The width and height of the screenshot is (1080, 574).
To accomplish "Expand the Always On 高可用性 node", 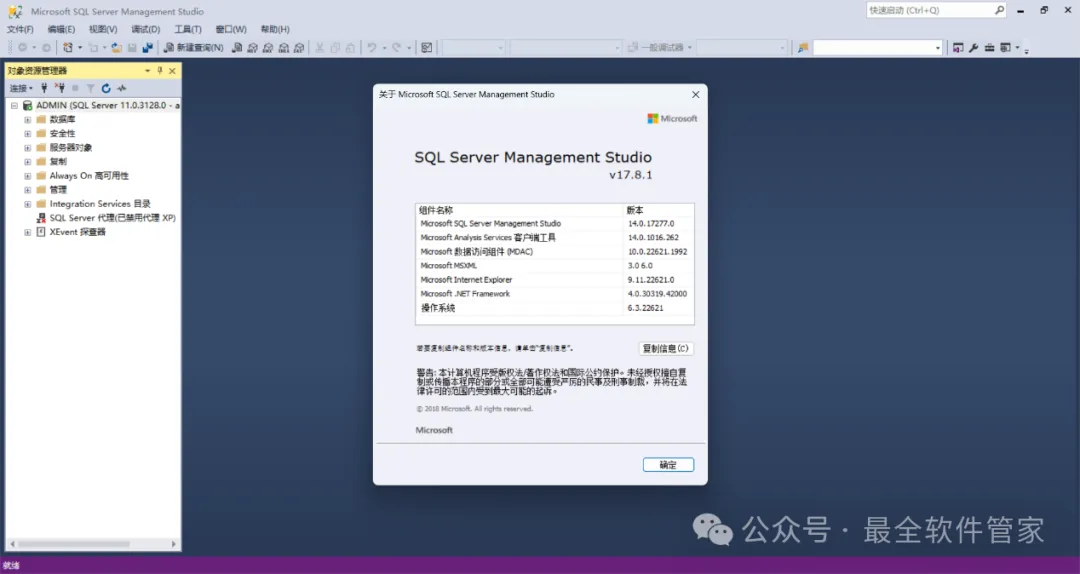I will (x=28, y=176).
